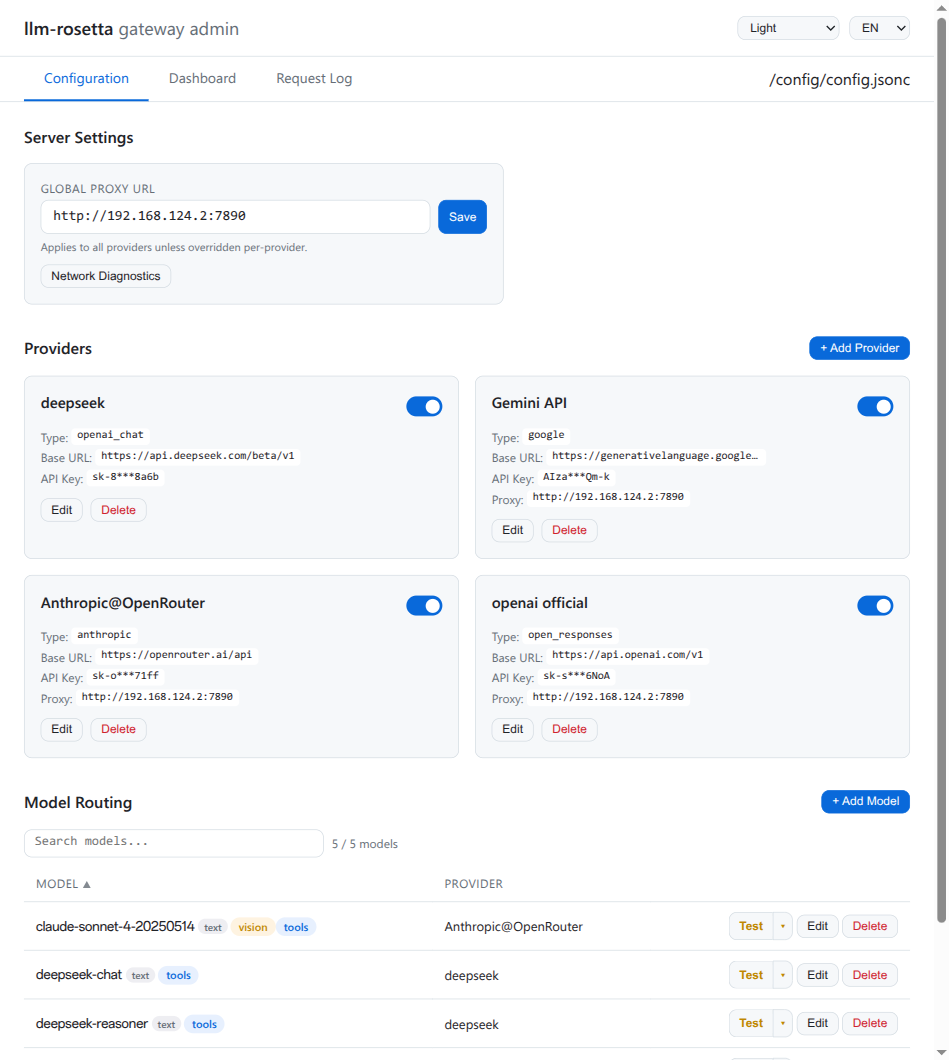Expand Test options arrow for claude-sonnet-4-20250514
This screenshot has height=1060, width=949.
[x=783, y=926]
